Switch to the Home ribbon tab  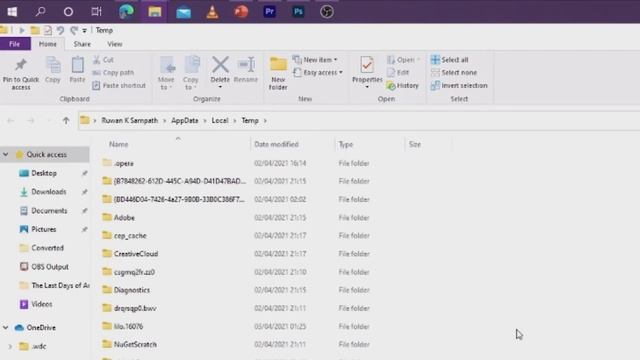click(48, 44)
